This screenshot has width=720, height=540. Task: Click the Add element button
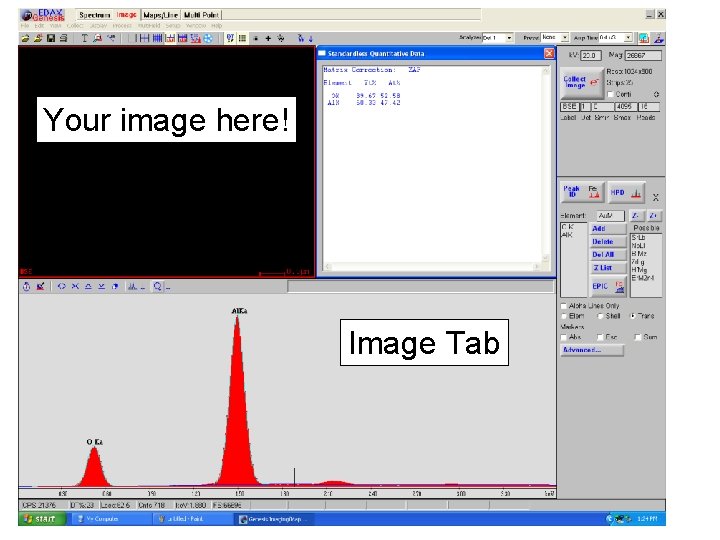coord(608,229)
